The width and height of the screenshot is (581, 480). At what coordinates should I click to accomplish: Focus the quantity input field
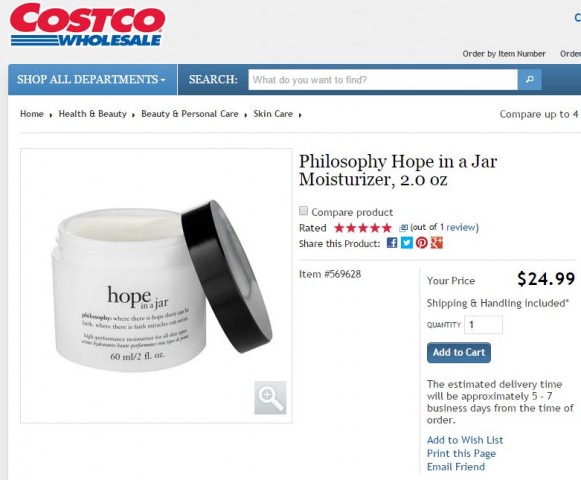tap(483, 325)
